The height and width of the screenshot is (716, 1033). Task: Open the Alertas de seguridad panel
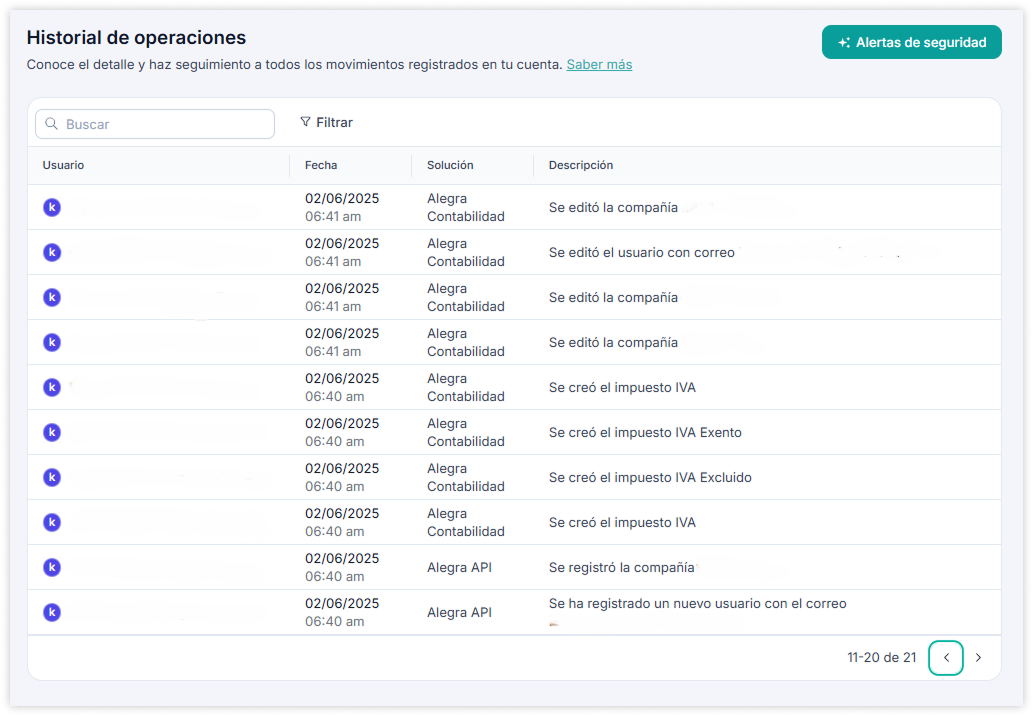(x=911, y=42)
